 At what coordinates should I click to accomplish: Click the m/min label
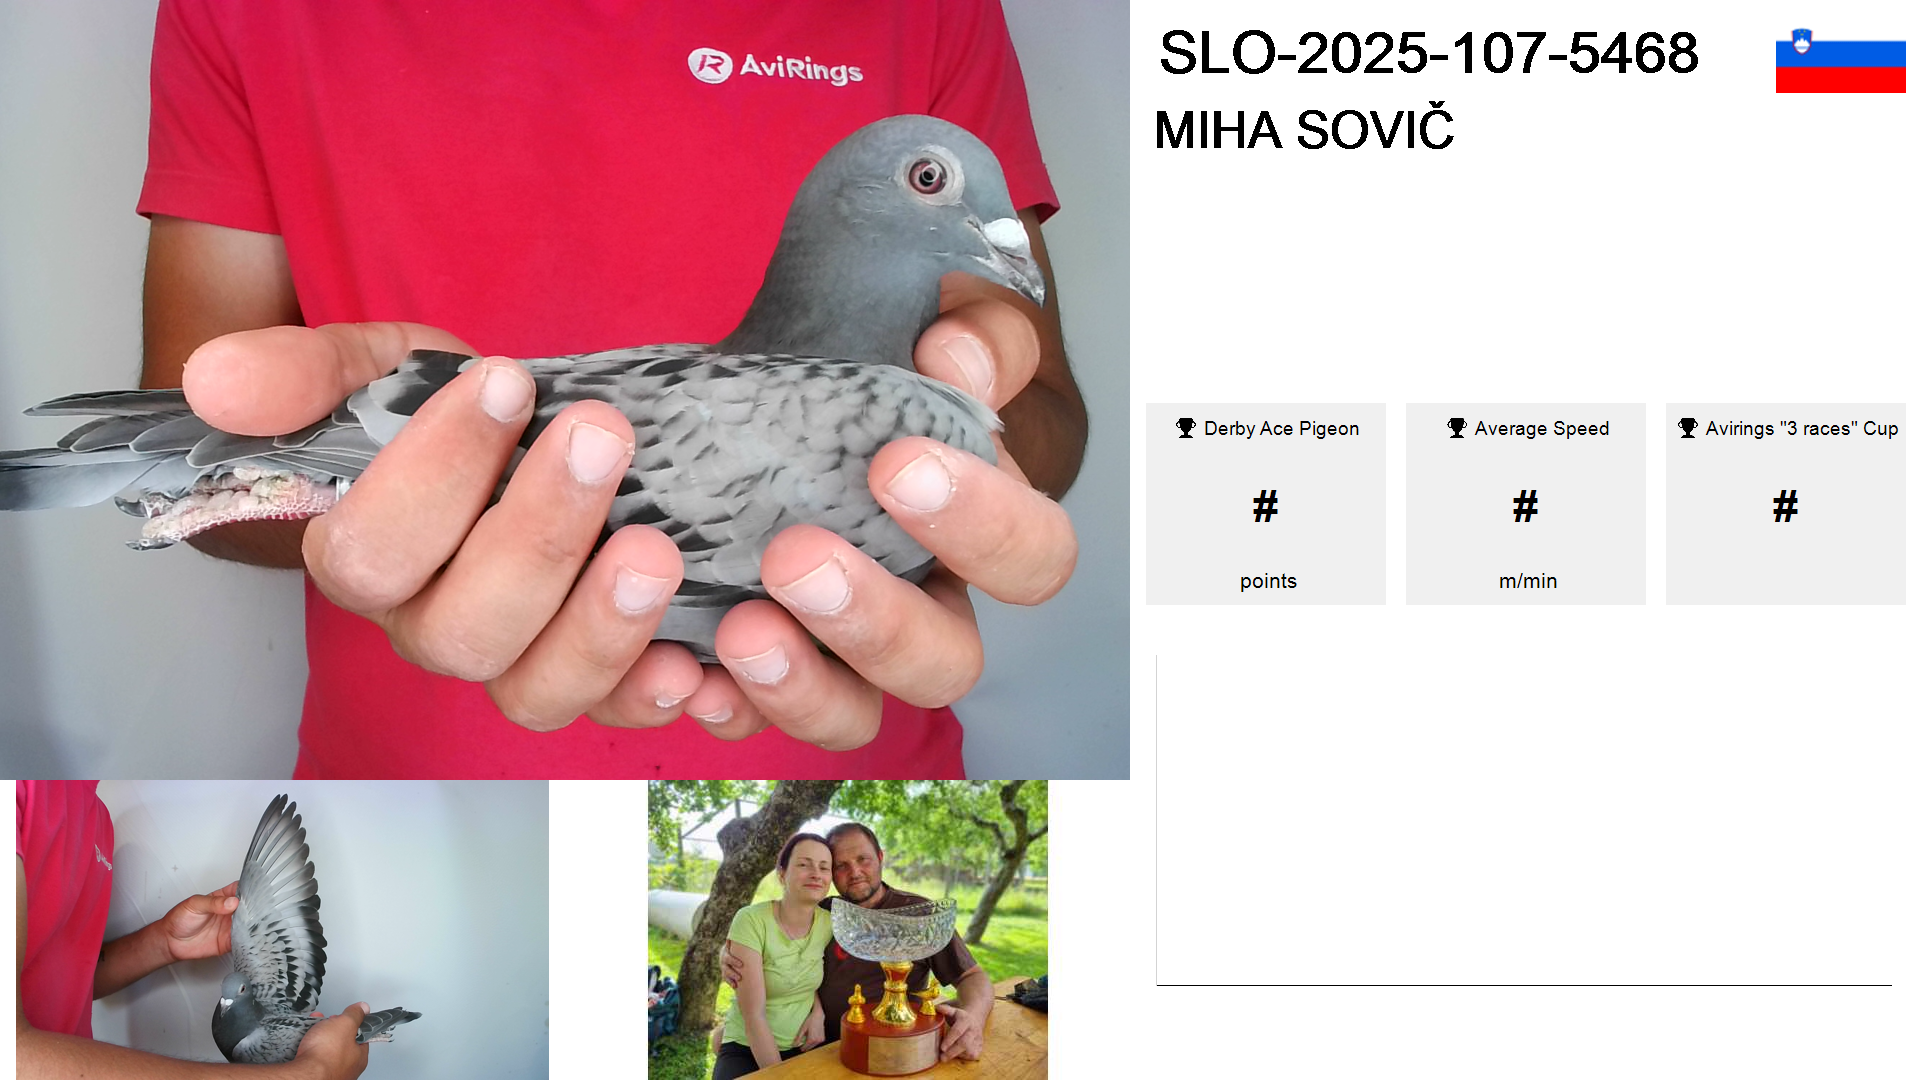(1528, 581)
